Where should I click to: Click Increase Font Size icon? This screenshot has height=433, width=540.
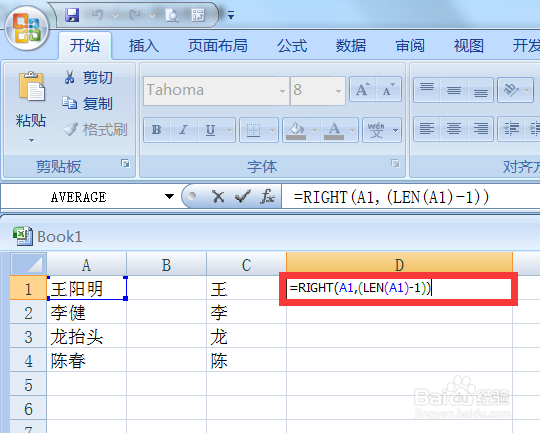click(x=363, y=90)
